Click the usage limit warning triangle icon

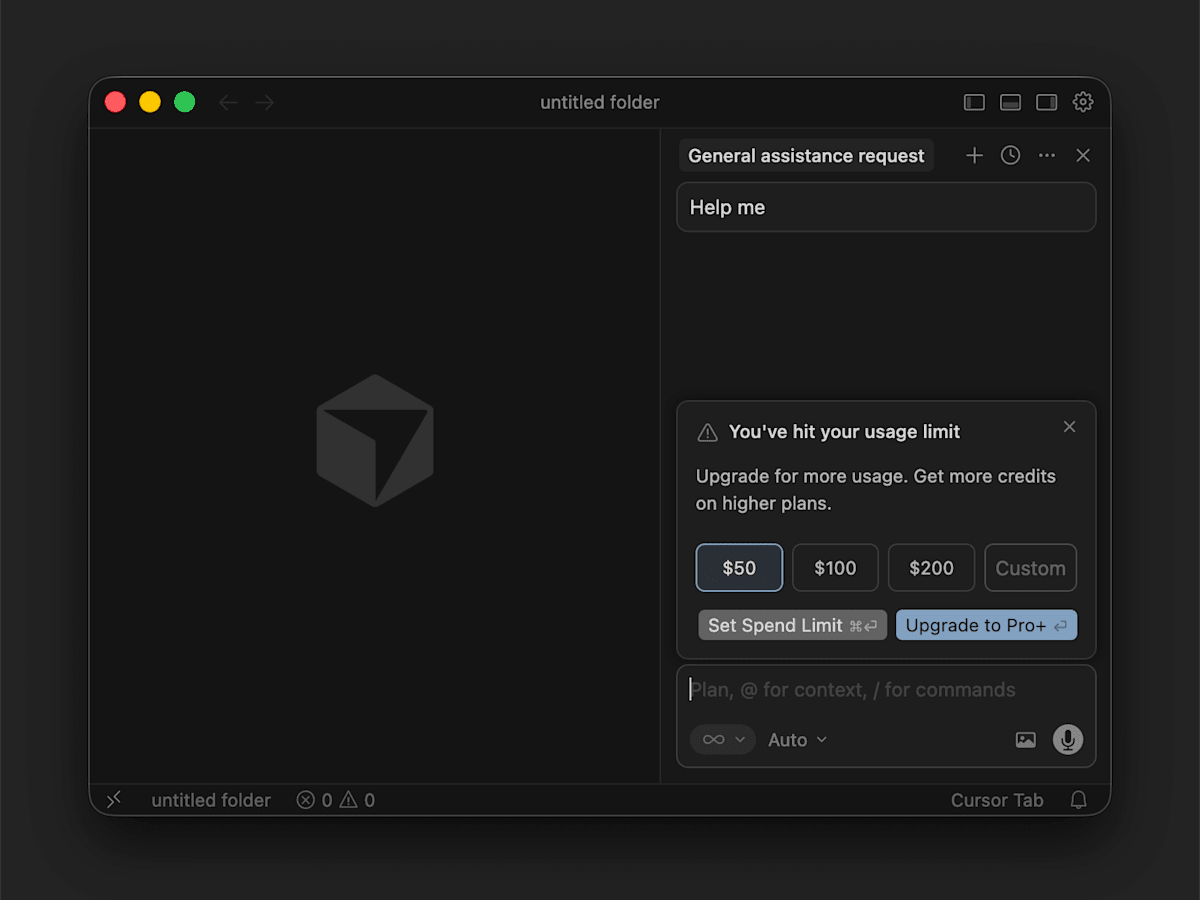[707, 432]
